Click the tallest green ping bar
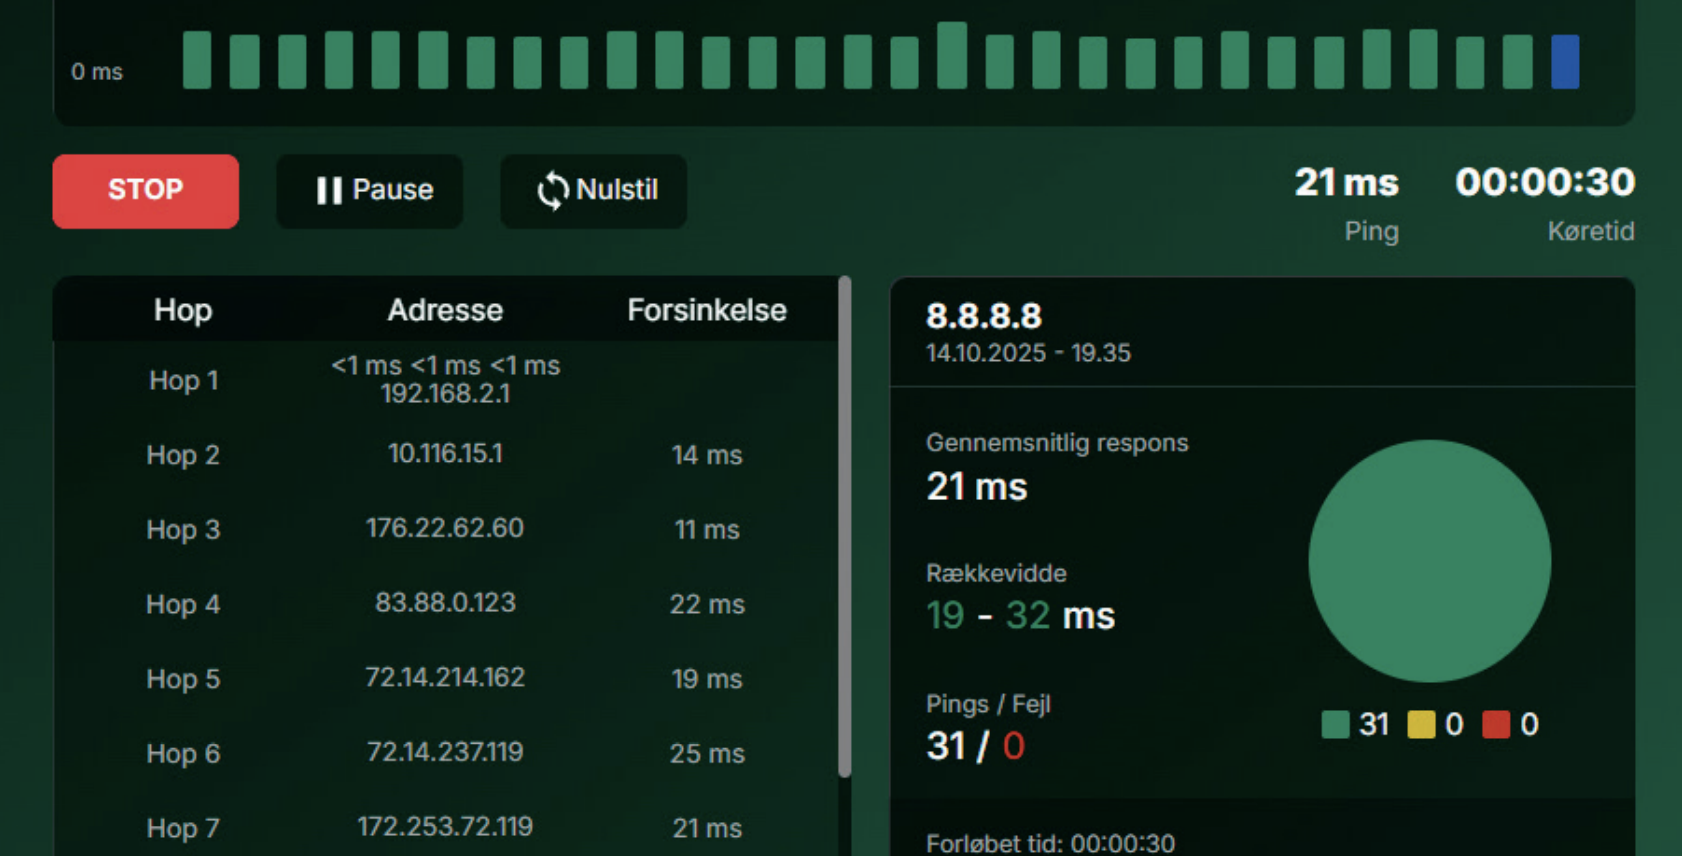The image size is (1682, 856). click(x=952, y=56)
